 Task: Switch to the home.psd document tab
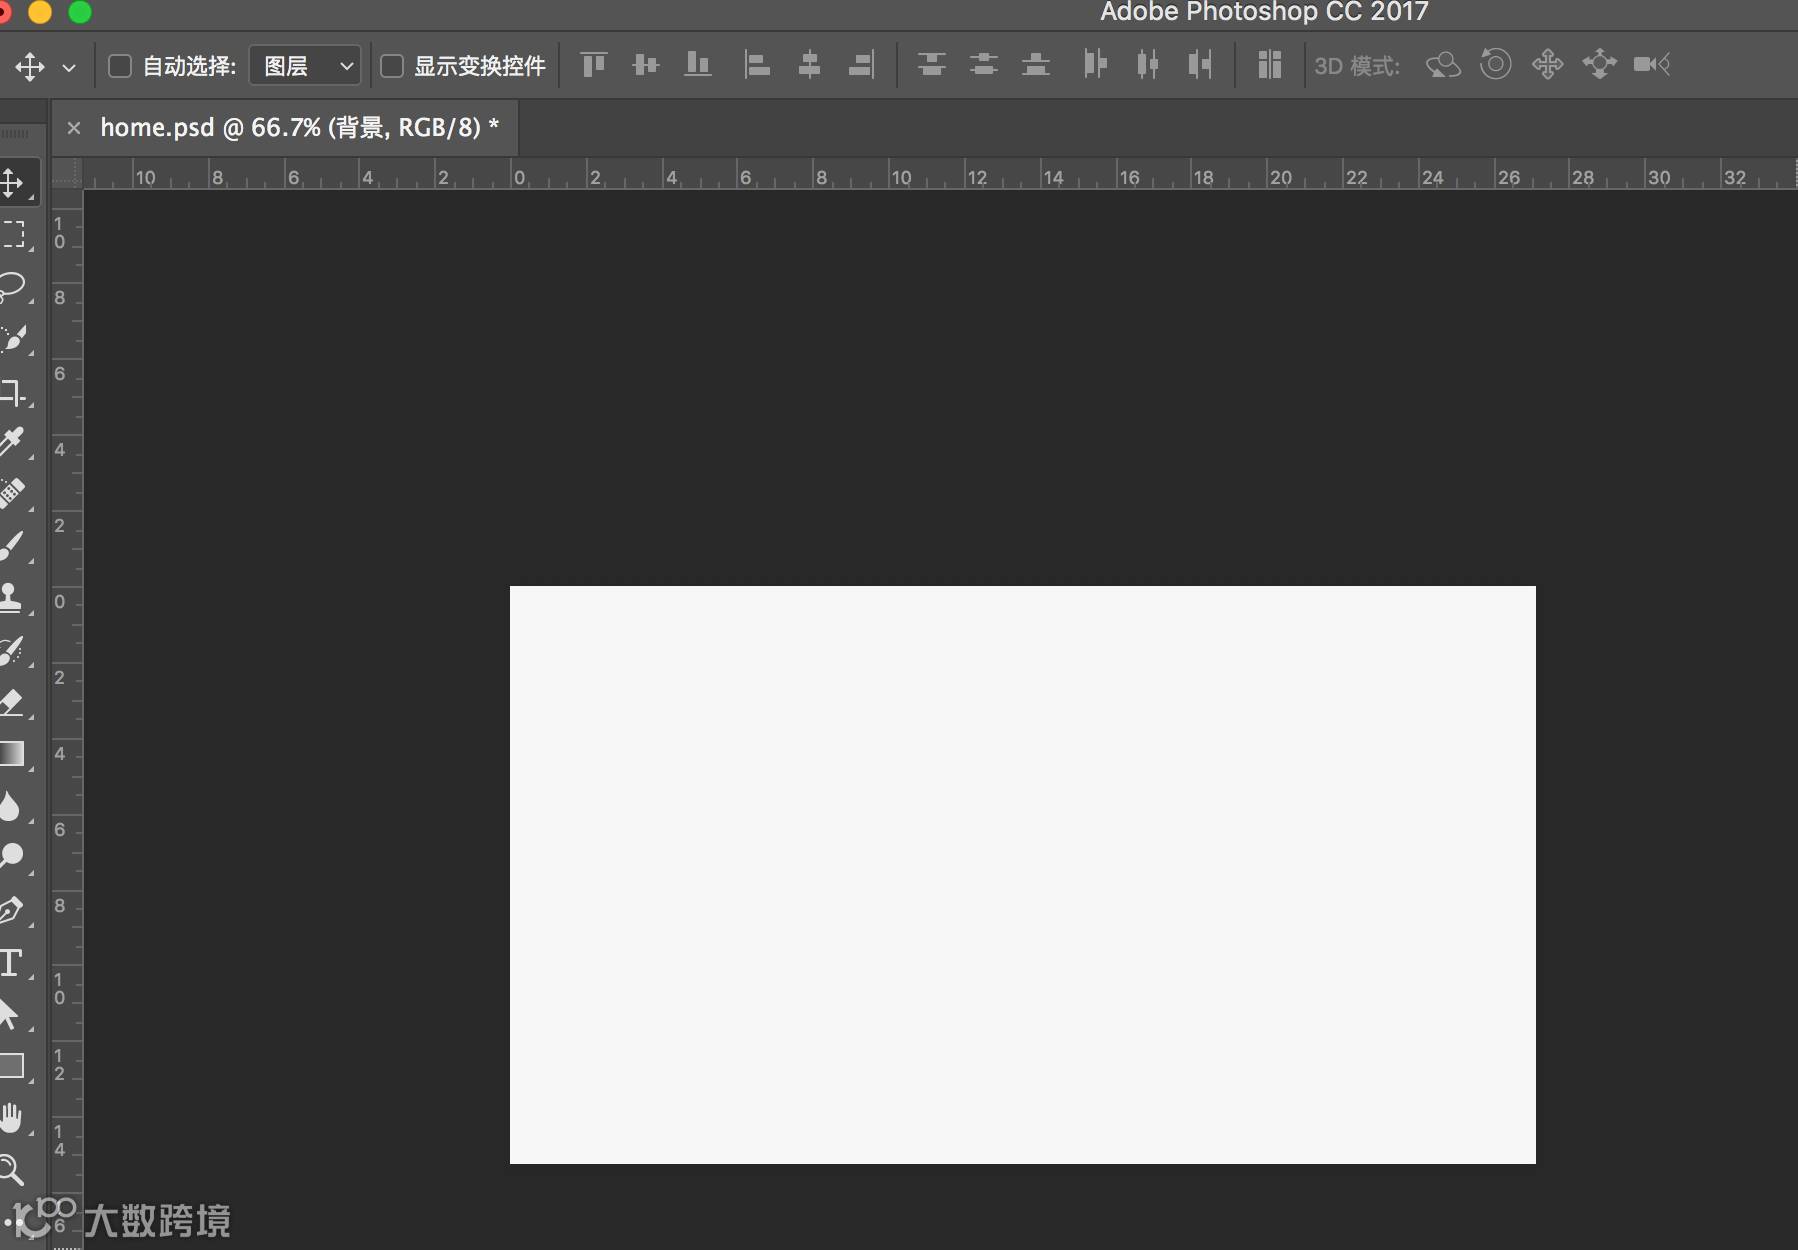coord(299,128)
